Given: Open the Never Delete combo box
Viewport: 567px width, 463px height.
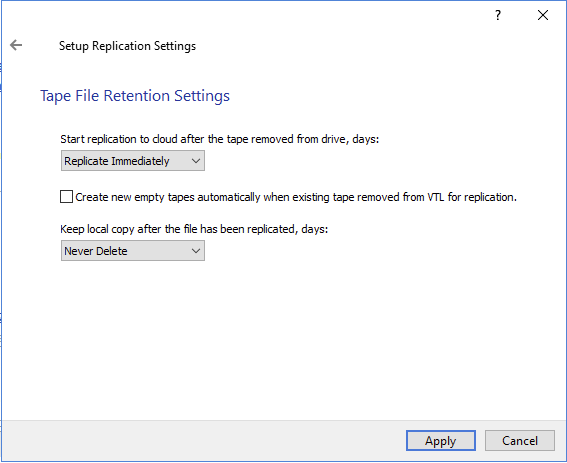Looking at the screenshot, I should tap(133, 251).
